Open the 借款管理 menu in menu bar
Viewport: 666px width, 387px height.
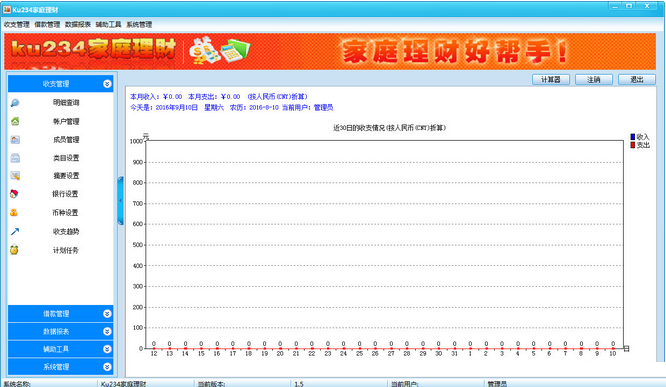(x=47, y=25)
